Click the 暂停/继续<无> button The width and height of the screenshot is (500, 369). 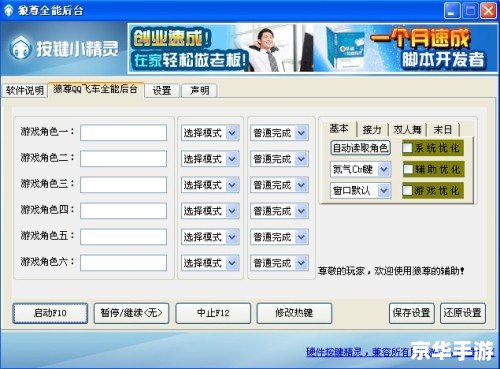coord(131,313)
